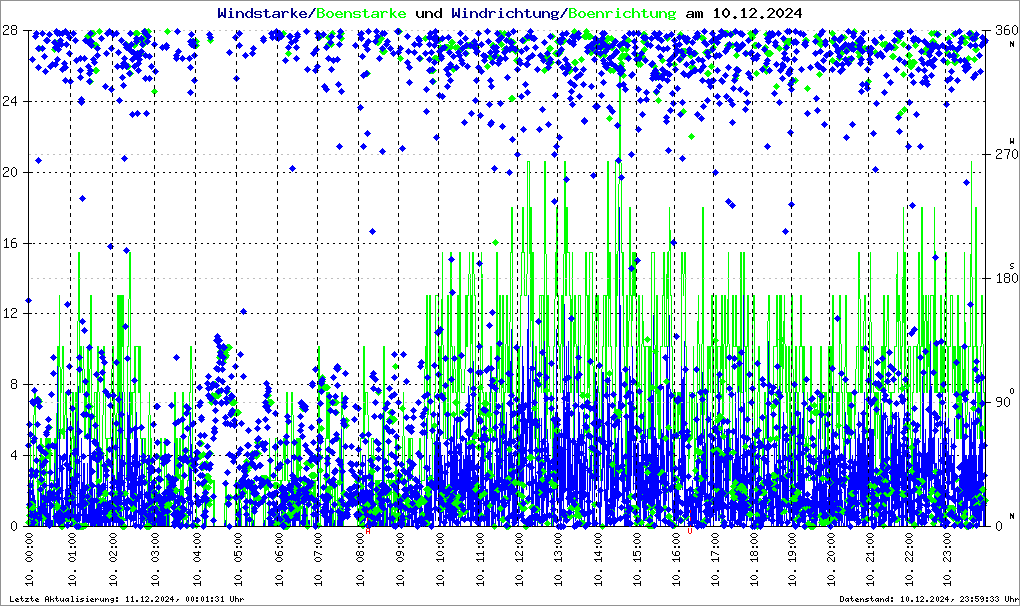
Task: Click the green 'Boenstarke' title label
Action: 362,14
